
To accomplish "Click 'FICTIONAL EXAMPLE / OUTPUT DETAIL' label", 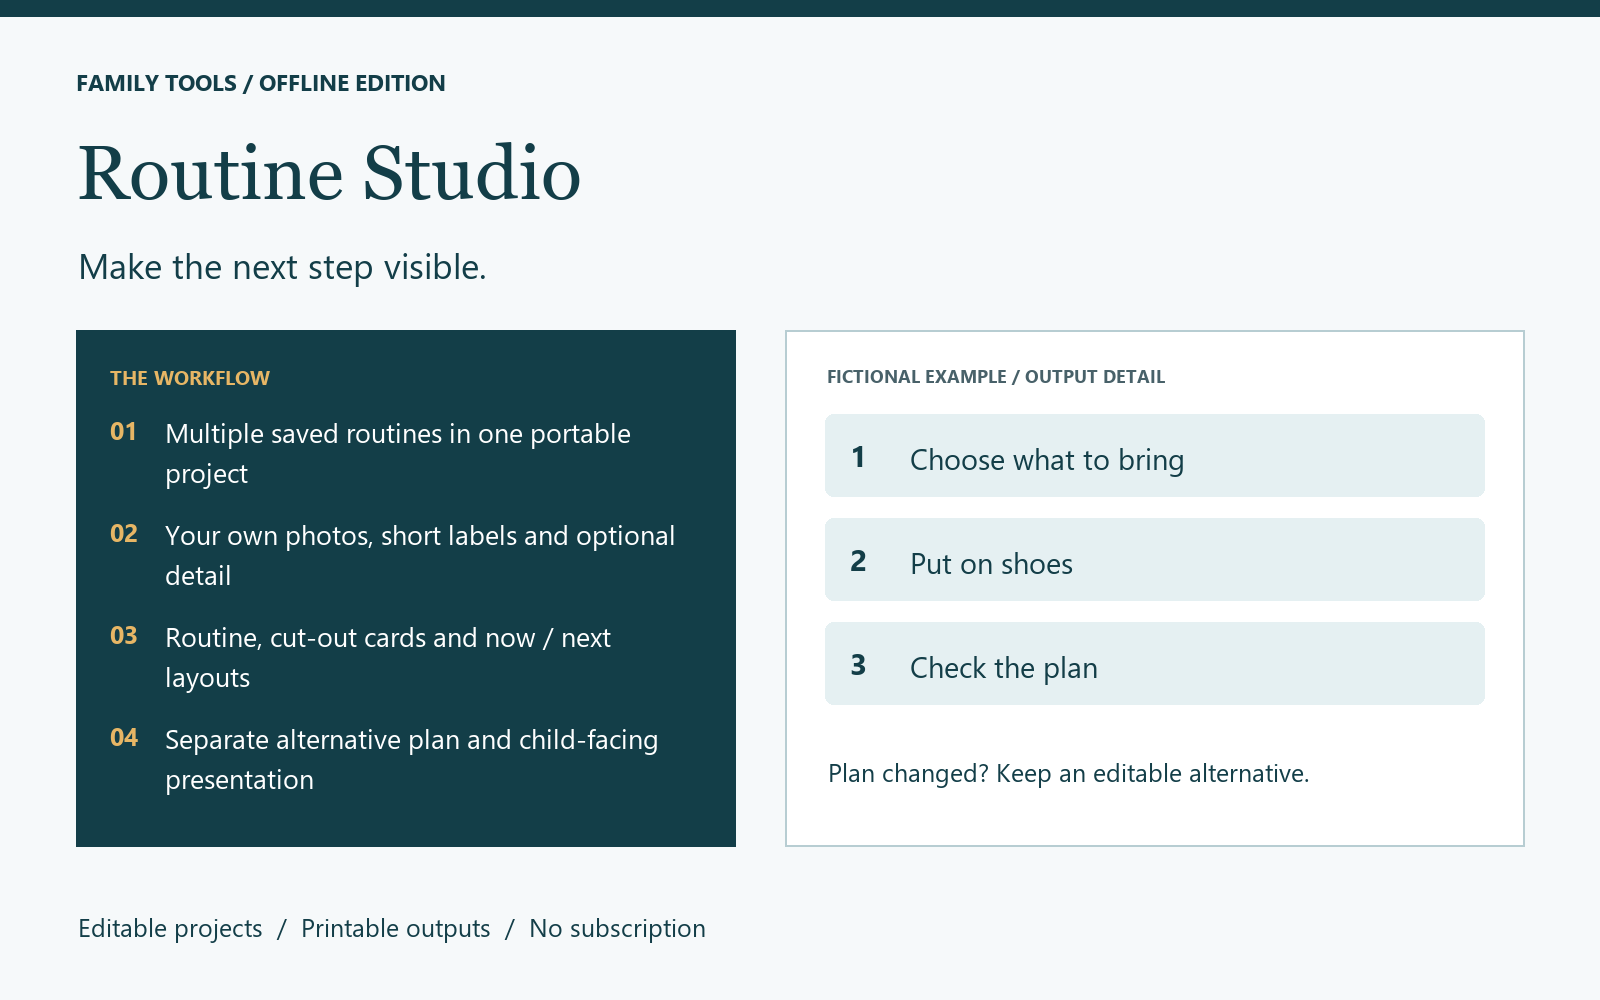I will coord(996,377).
